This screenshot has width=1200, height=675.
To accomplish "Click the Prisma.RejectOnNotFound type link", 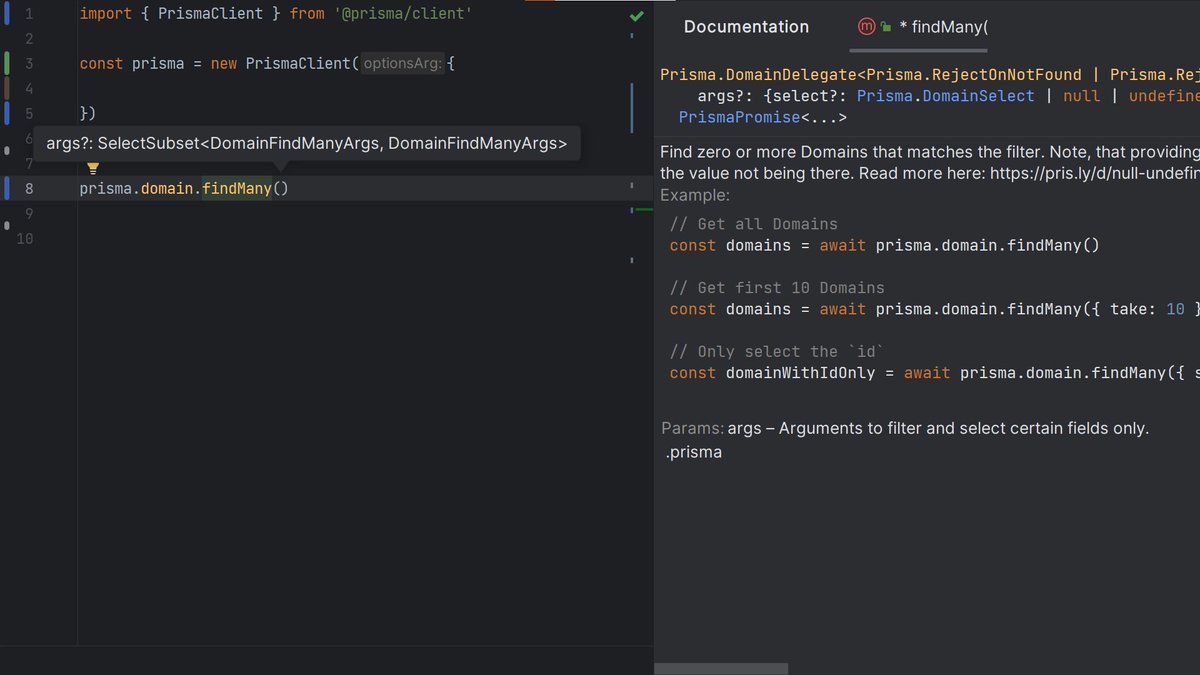I will (x=975, y=75).
